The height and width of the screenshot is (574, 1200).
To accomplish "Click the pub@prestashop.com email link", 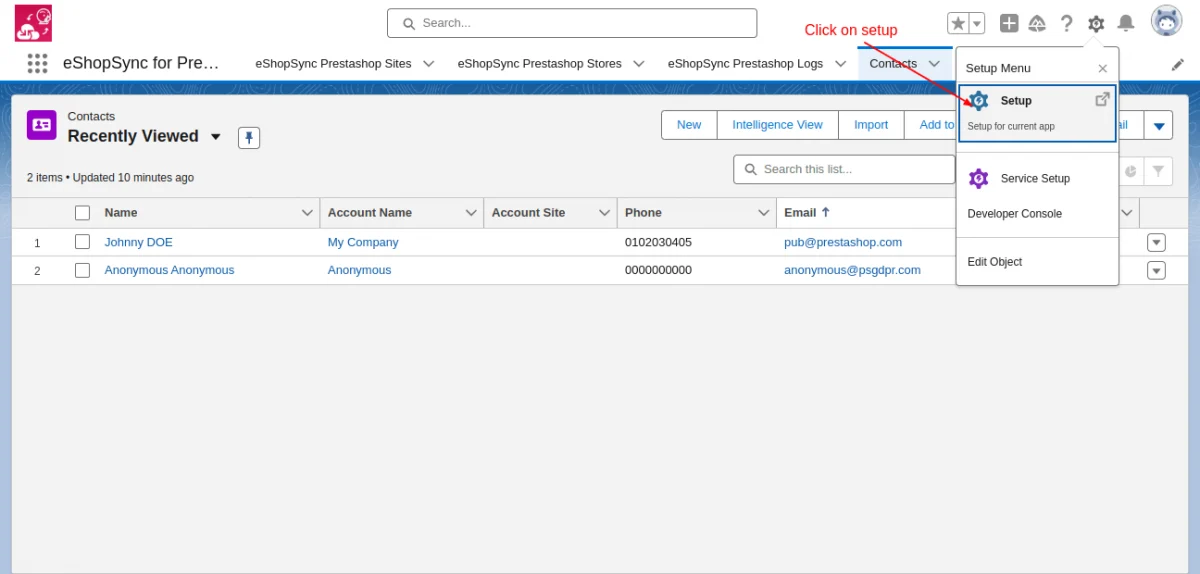I will point(843,242).
